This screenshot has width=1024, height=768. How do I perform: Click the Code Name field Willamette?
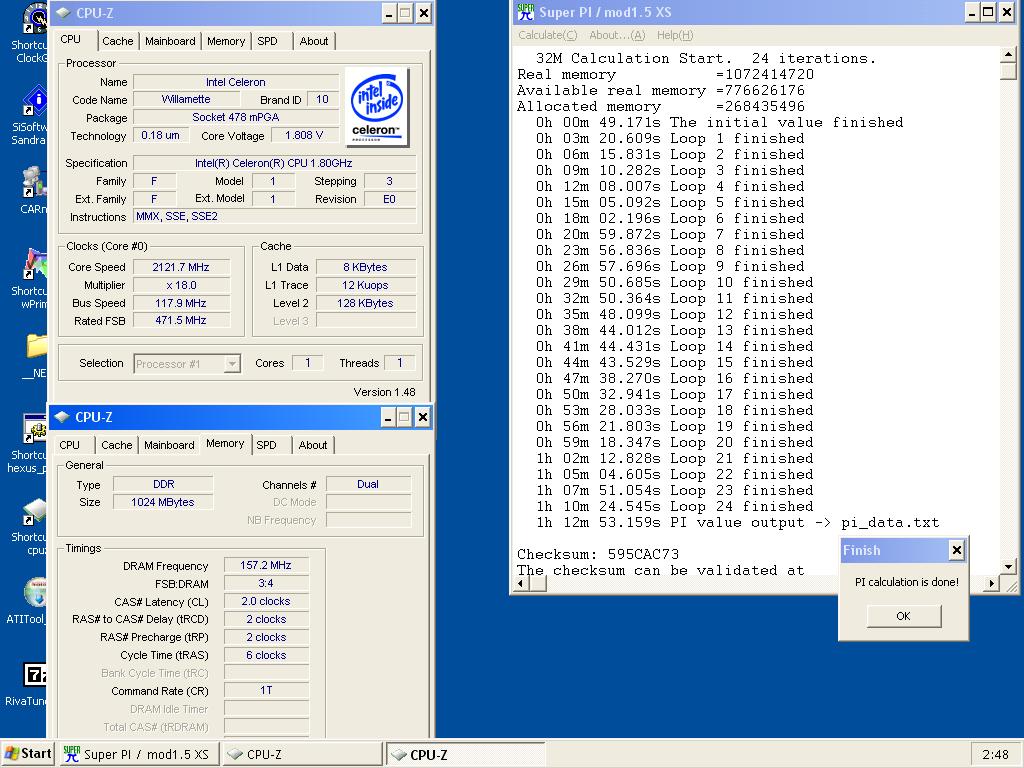(x=186, y=99)
